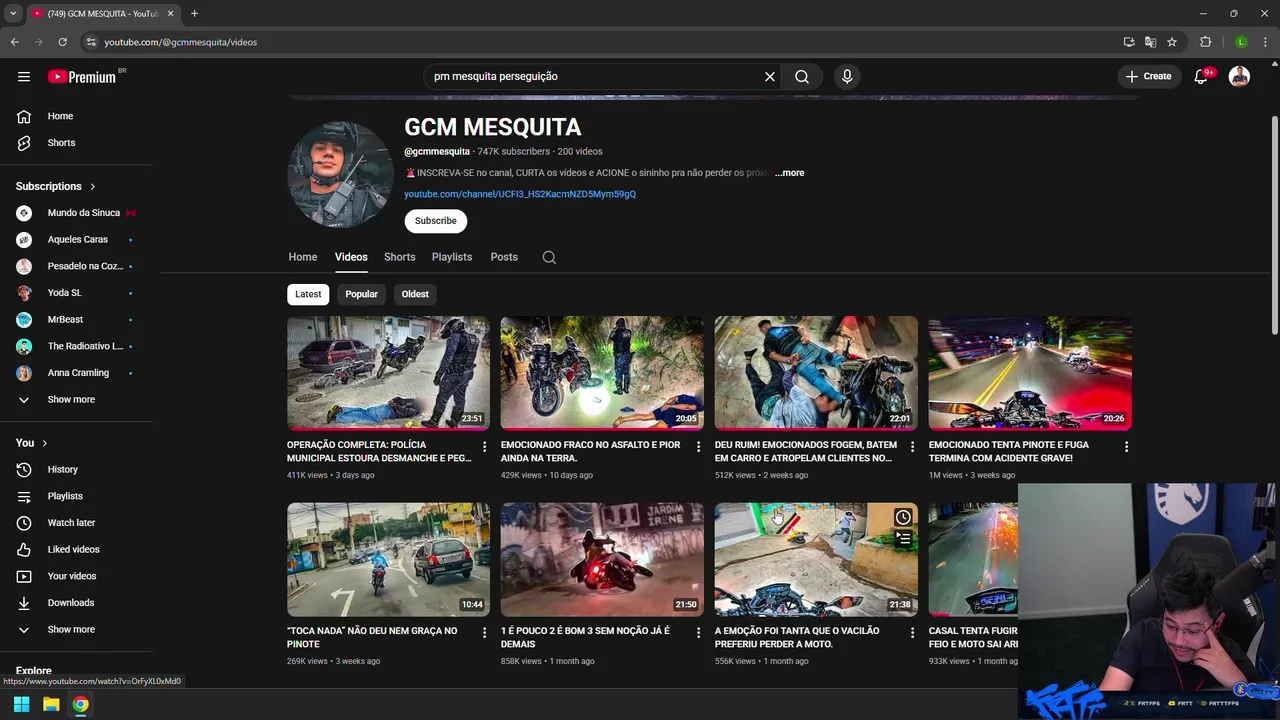Click the Chrome icon in the taskbar
Image resolution: width=1280 pixels, height=720 pixels.
[x=80, y=704]
